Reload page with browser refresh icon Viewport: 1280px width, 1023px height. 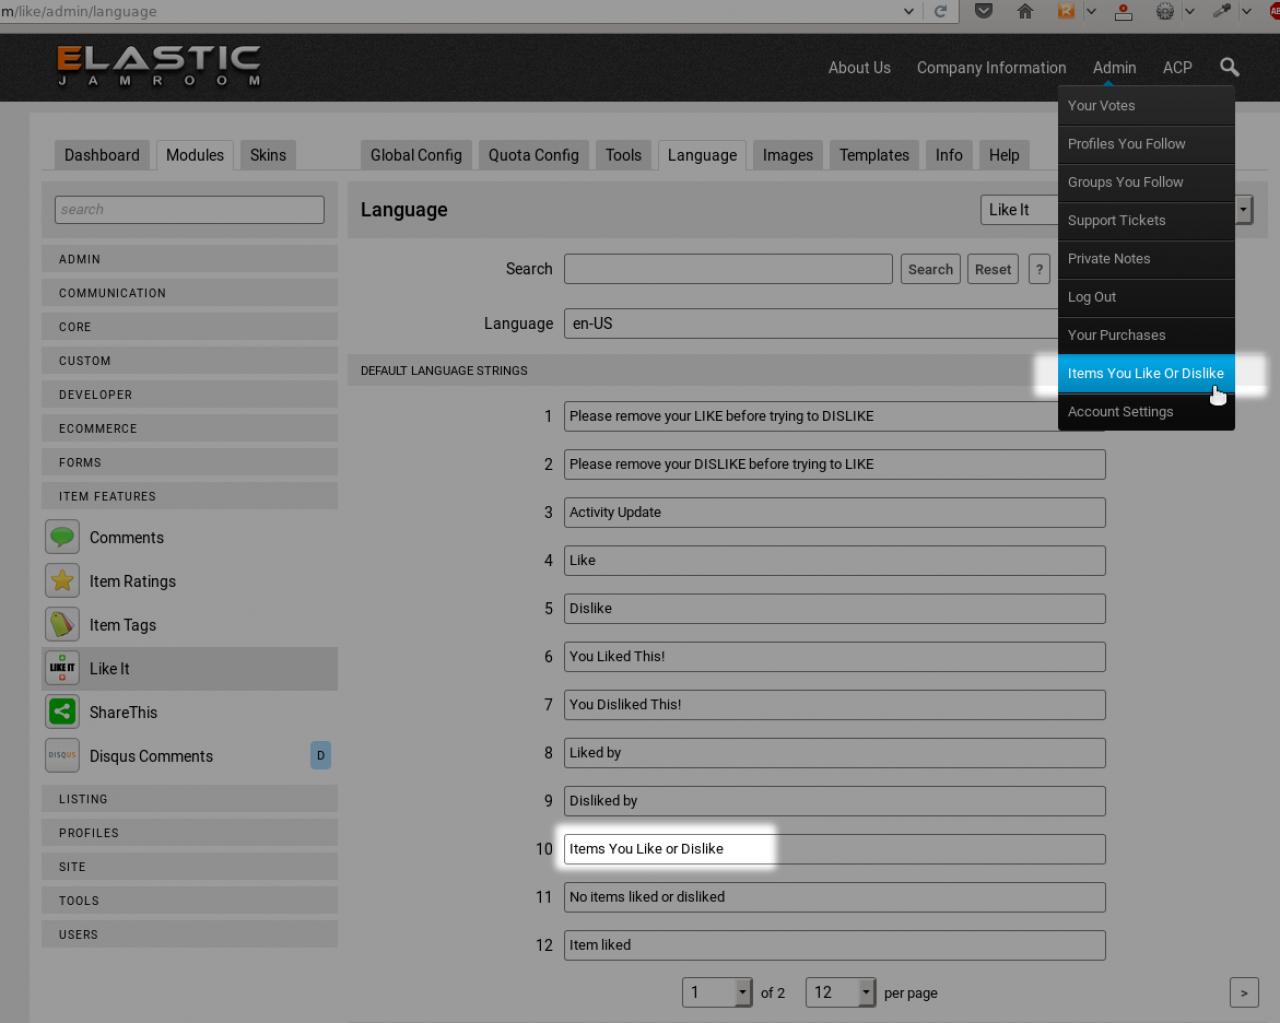[940, 11]
